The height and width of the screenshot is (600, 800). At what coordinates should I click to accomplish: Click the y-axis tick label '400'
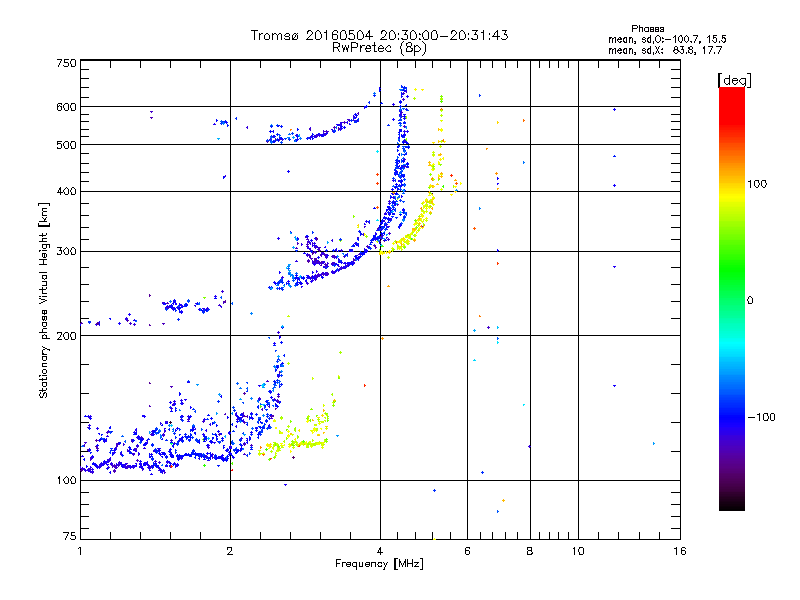67,191
